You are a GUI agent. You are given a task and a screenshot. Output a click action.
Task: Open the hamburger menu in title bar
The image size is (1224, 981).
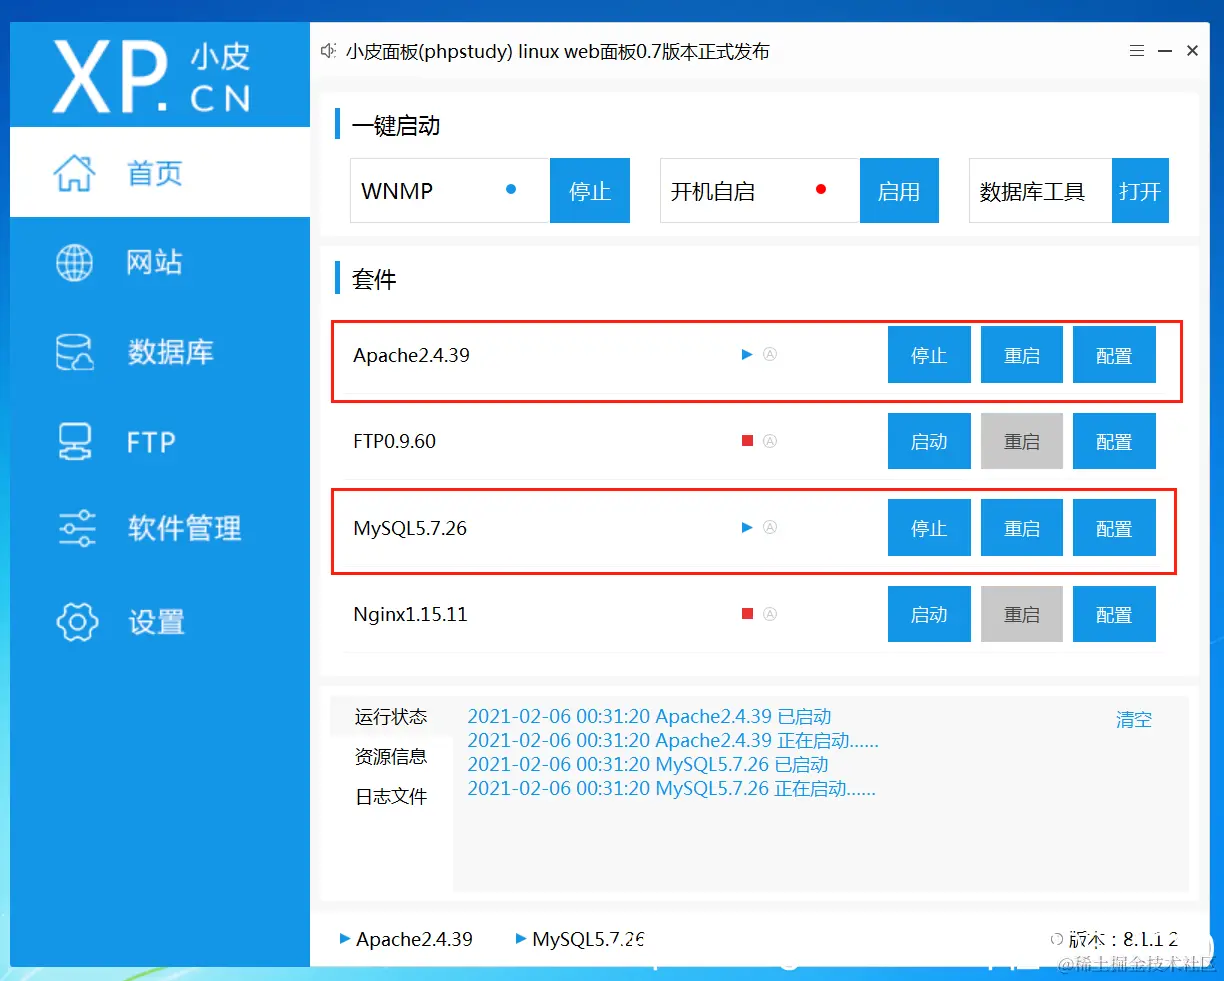coord(1136,50)
